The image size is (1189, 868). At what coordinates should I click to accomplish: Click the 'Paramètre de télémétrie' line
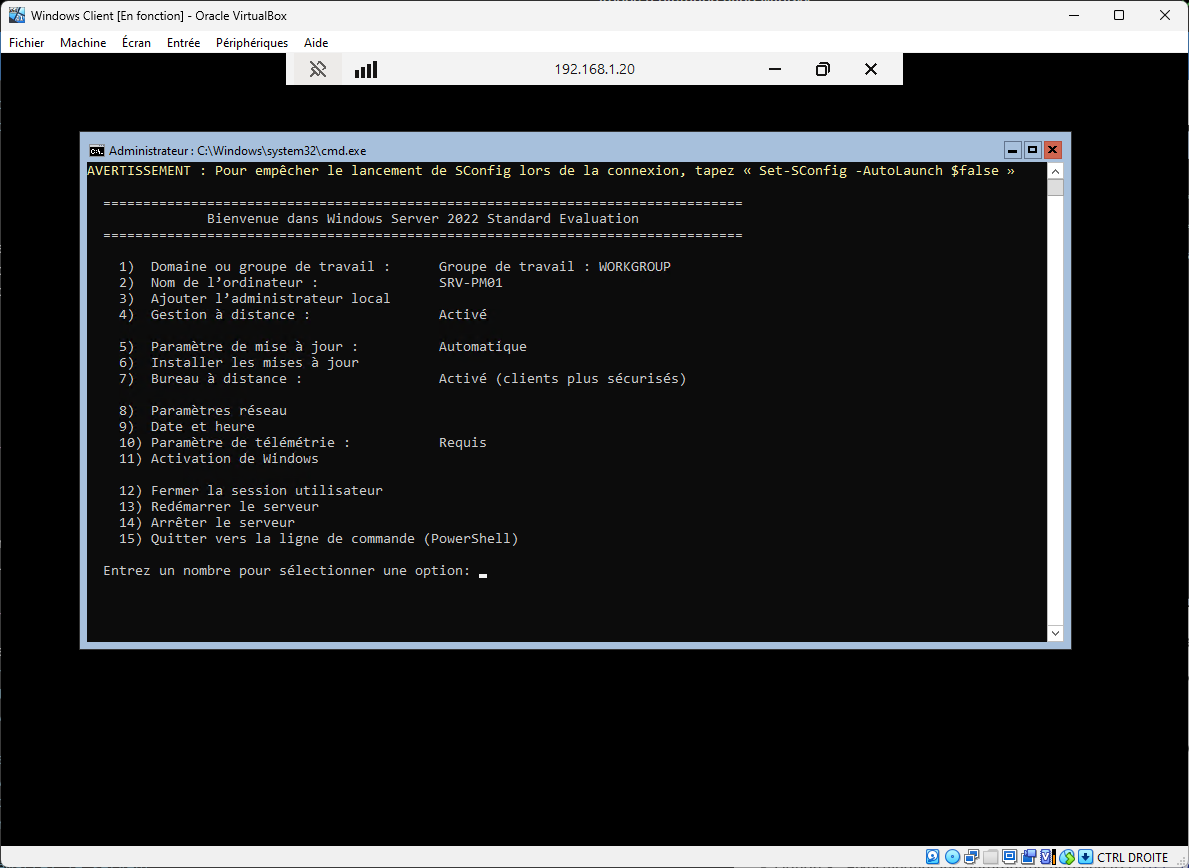click(x=303, y=443)
